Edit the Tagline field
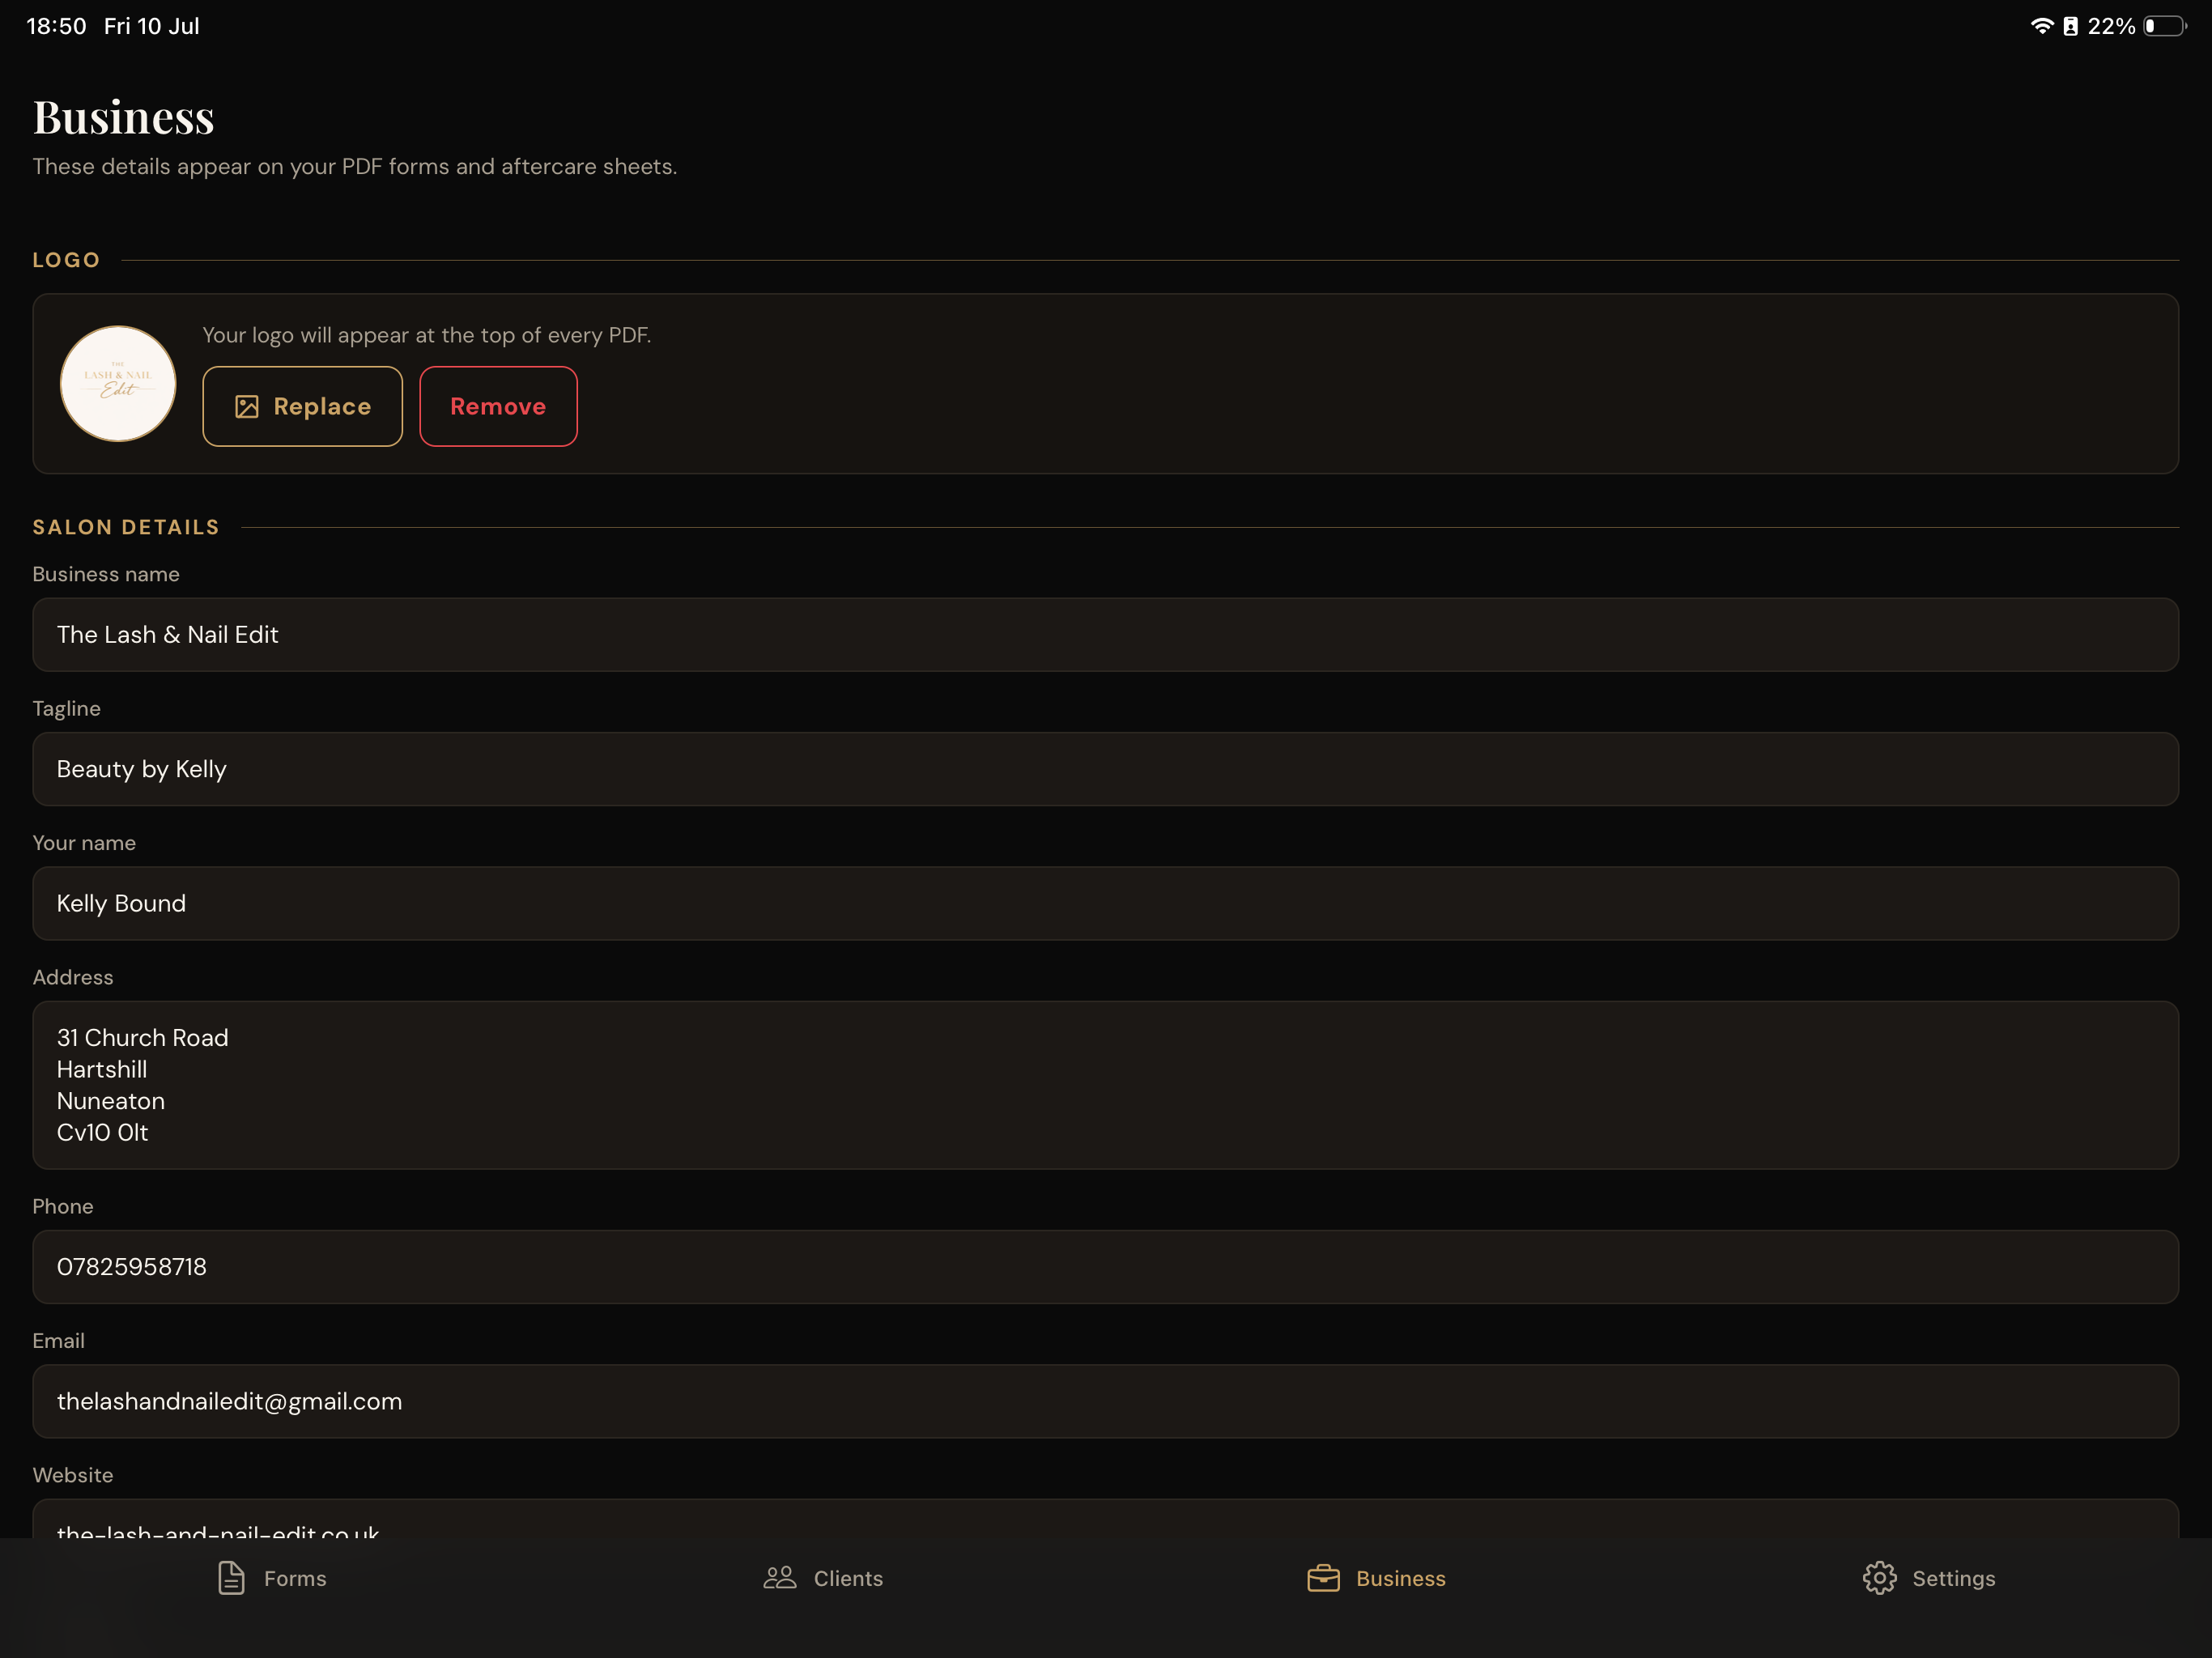This screenshot has width=2212, height=1658. coord(1105,769)
